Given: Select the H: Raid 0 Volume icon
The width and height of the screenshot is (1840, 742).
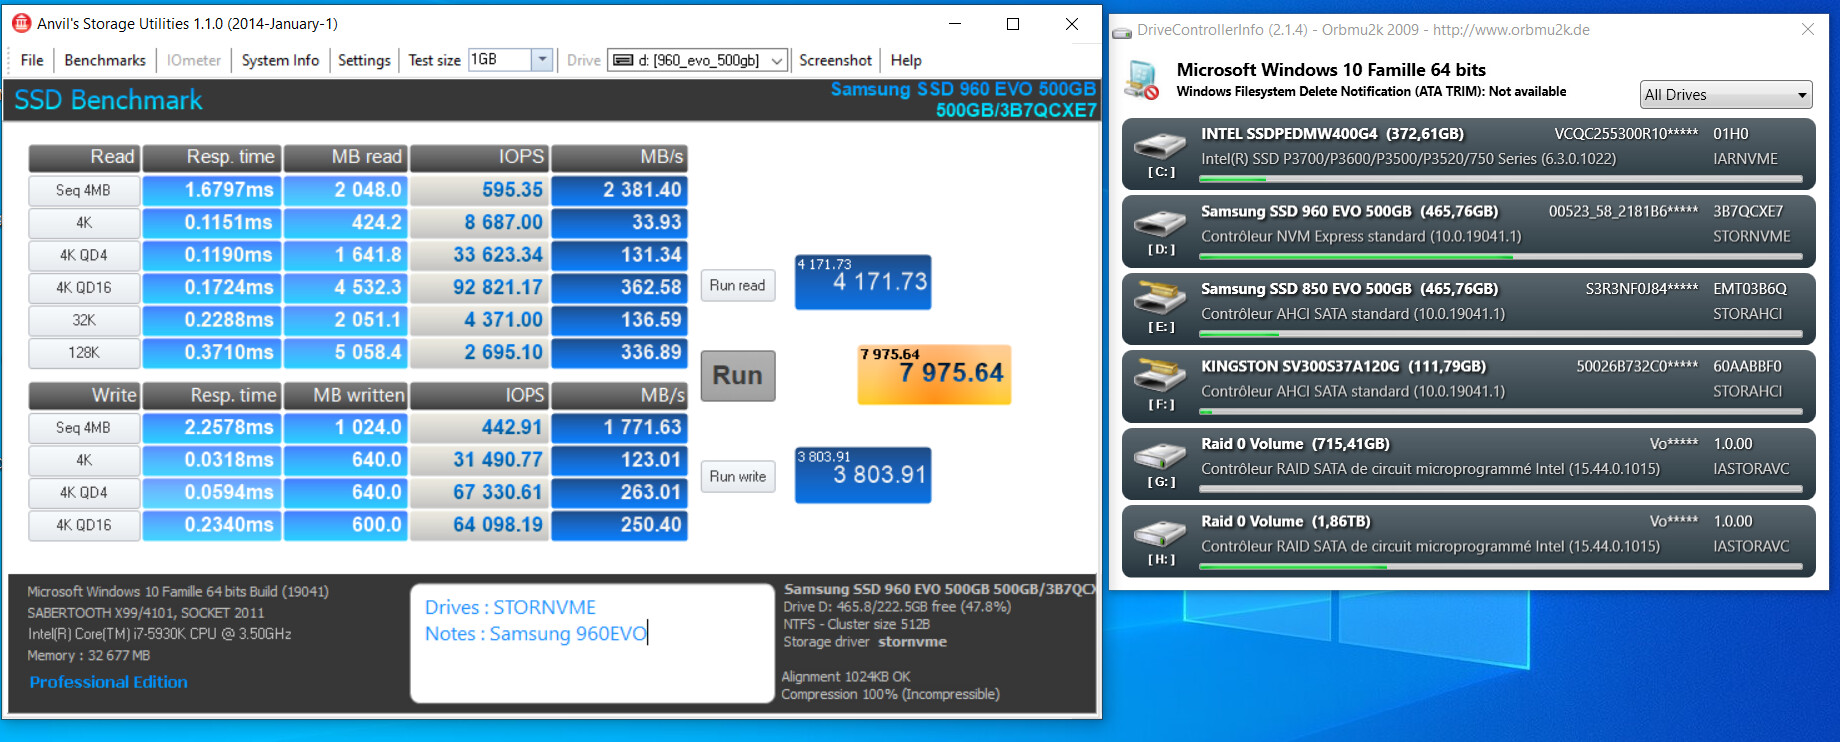Looking at the screenshot, I should 1160,532.
